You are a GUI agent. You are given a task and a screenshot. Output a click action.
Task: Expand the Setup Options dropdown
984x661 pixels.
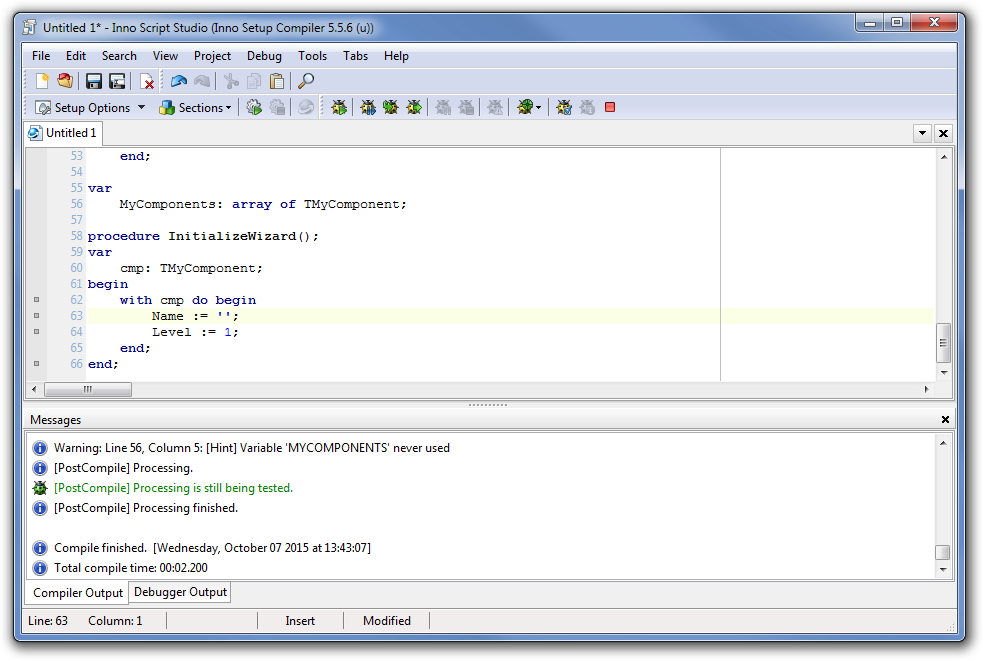click(x=141, y=107)
